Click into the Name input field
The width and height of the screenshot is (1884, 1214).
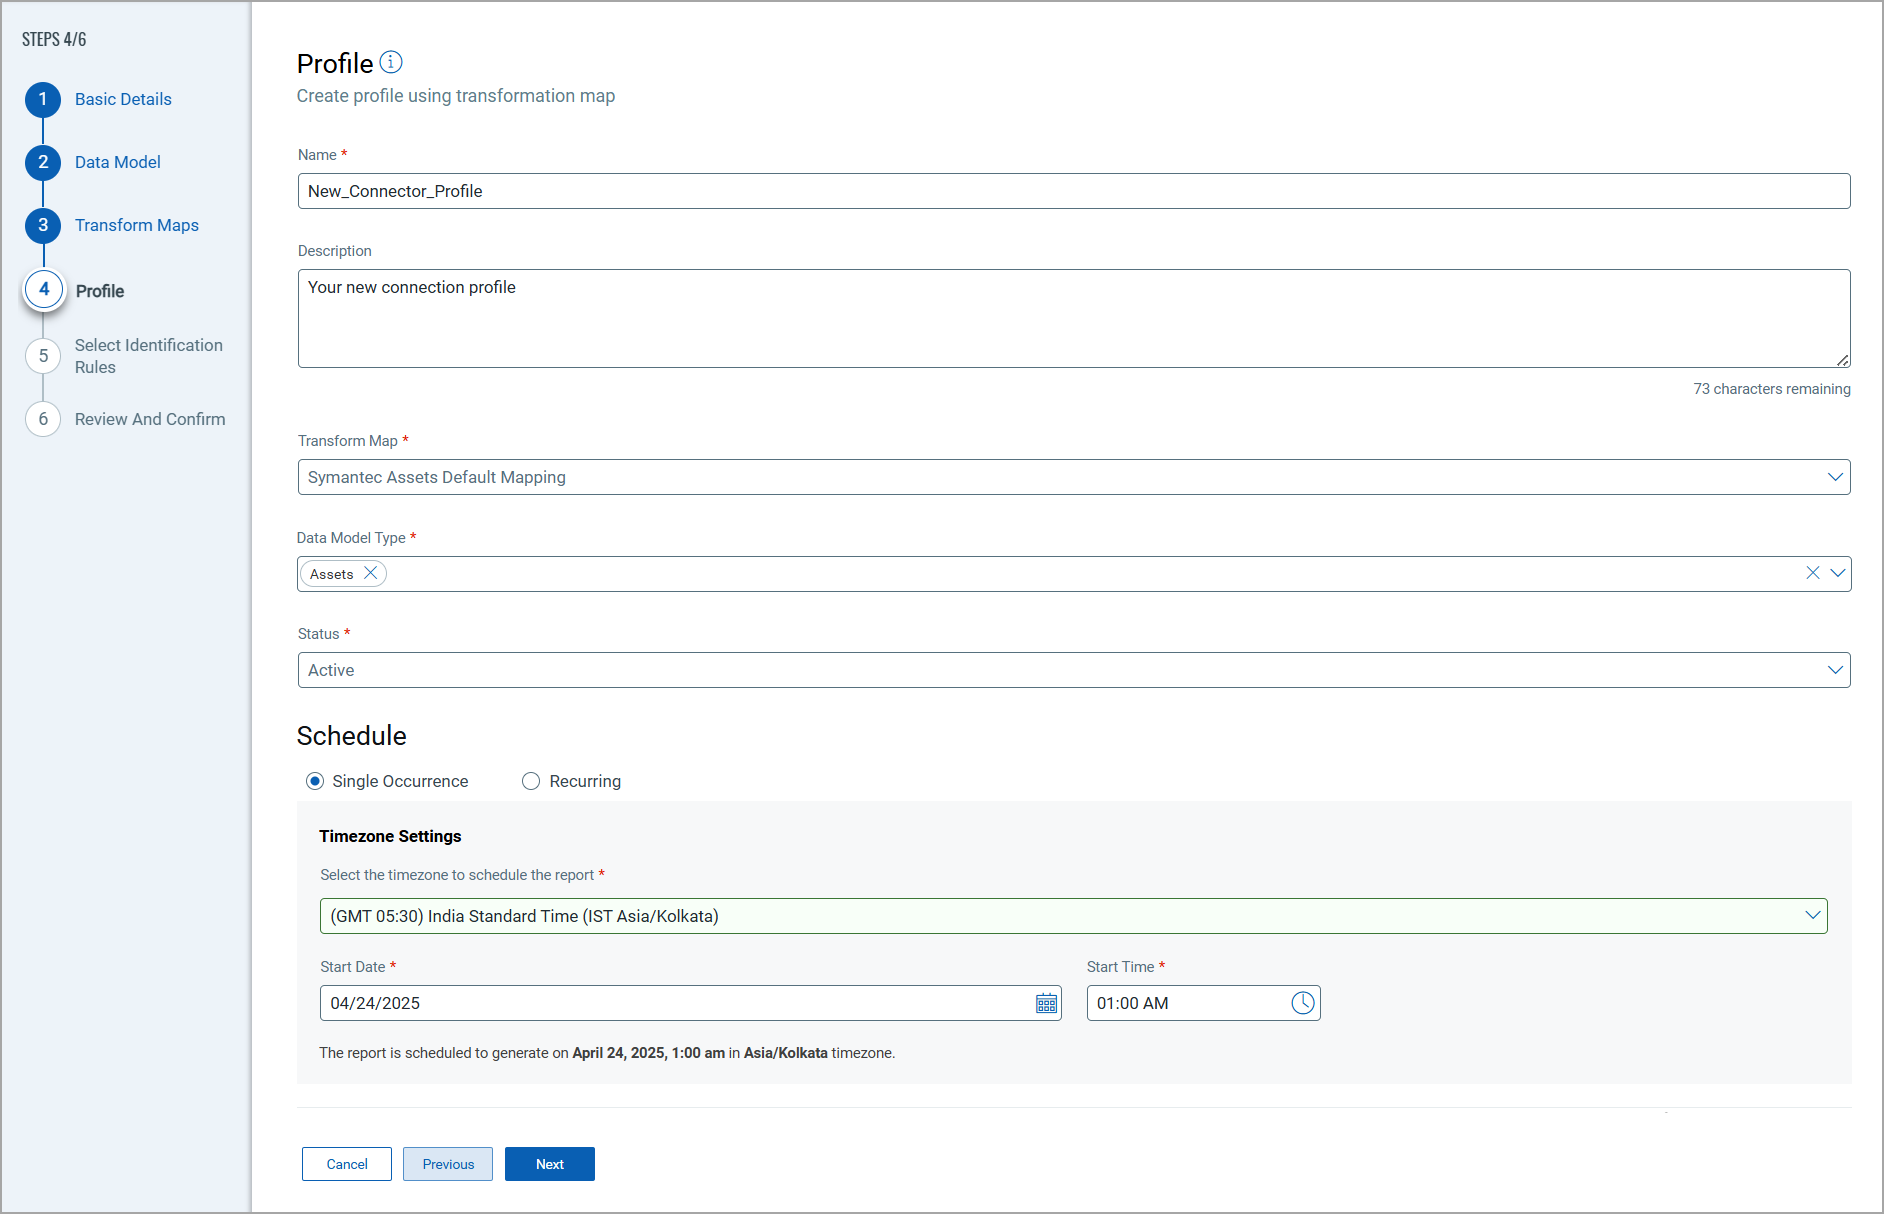click(1073, 191)
